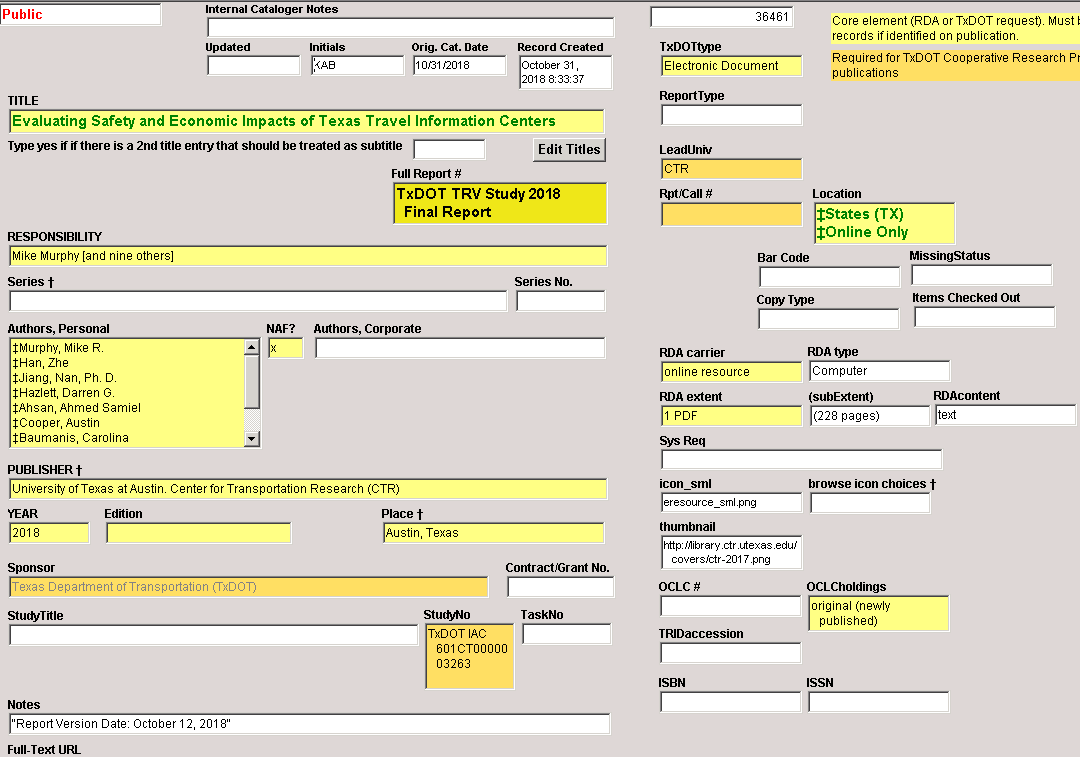Click the Sponsor field
Image resolution: width=1080 pixels, height=757 pixels.
[249, 587]
